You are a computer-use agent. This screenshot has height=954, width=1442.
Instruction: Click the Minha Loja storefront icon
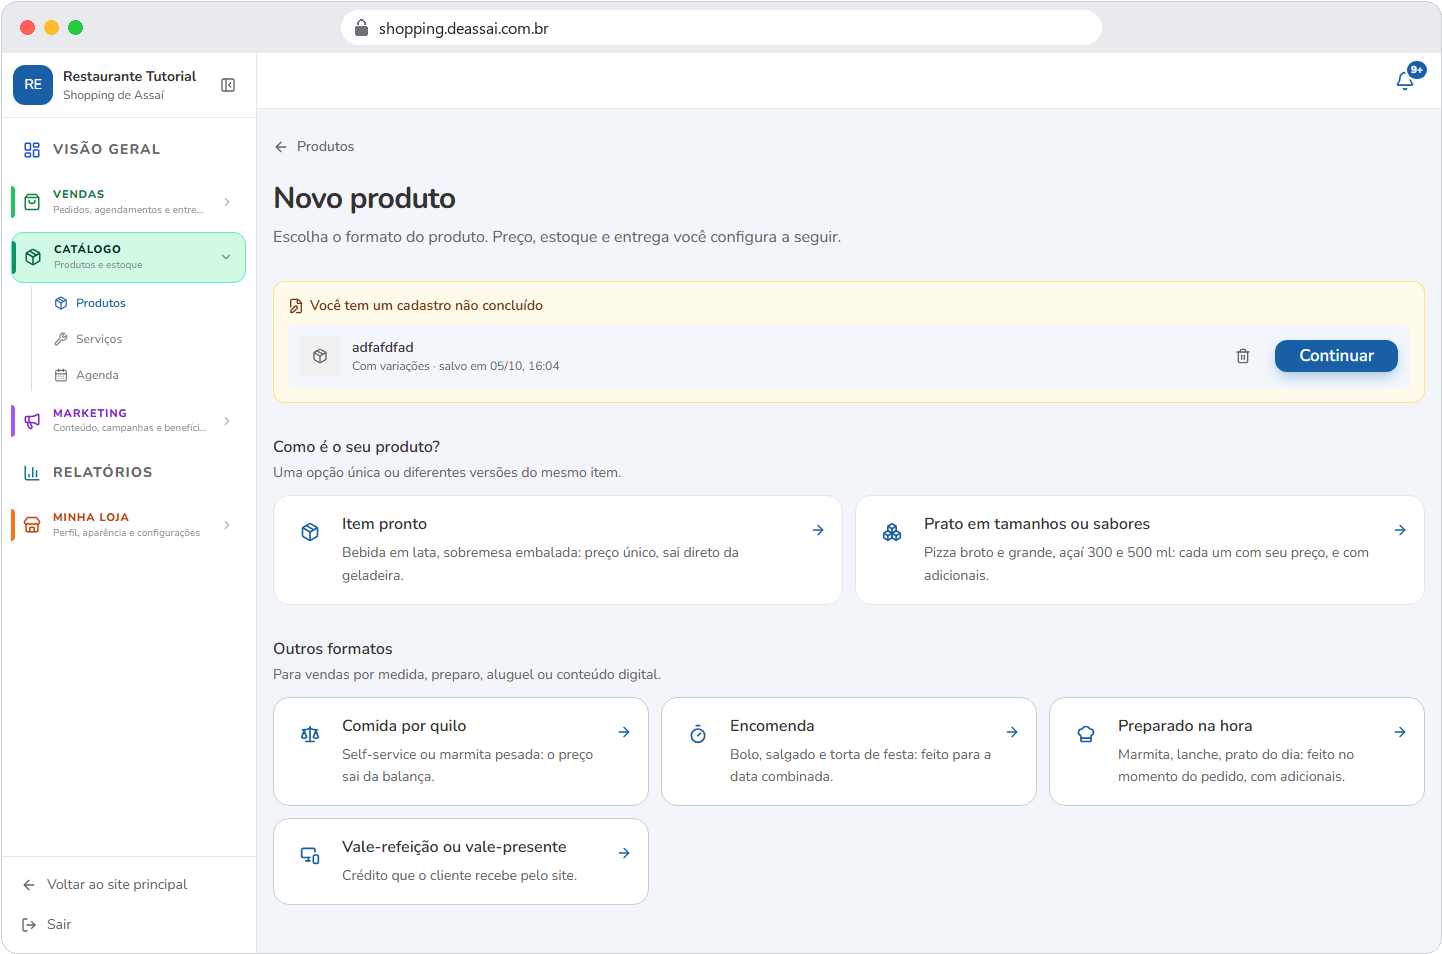32,525
